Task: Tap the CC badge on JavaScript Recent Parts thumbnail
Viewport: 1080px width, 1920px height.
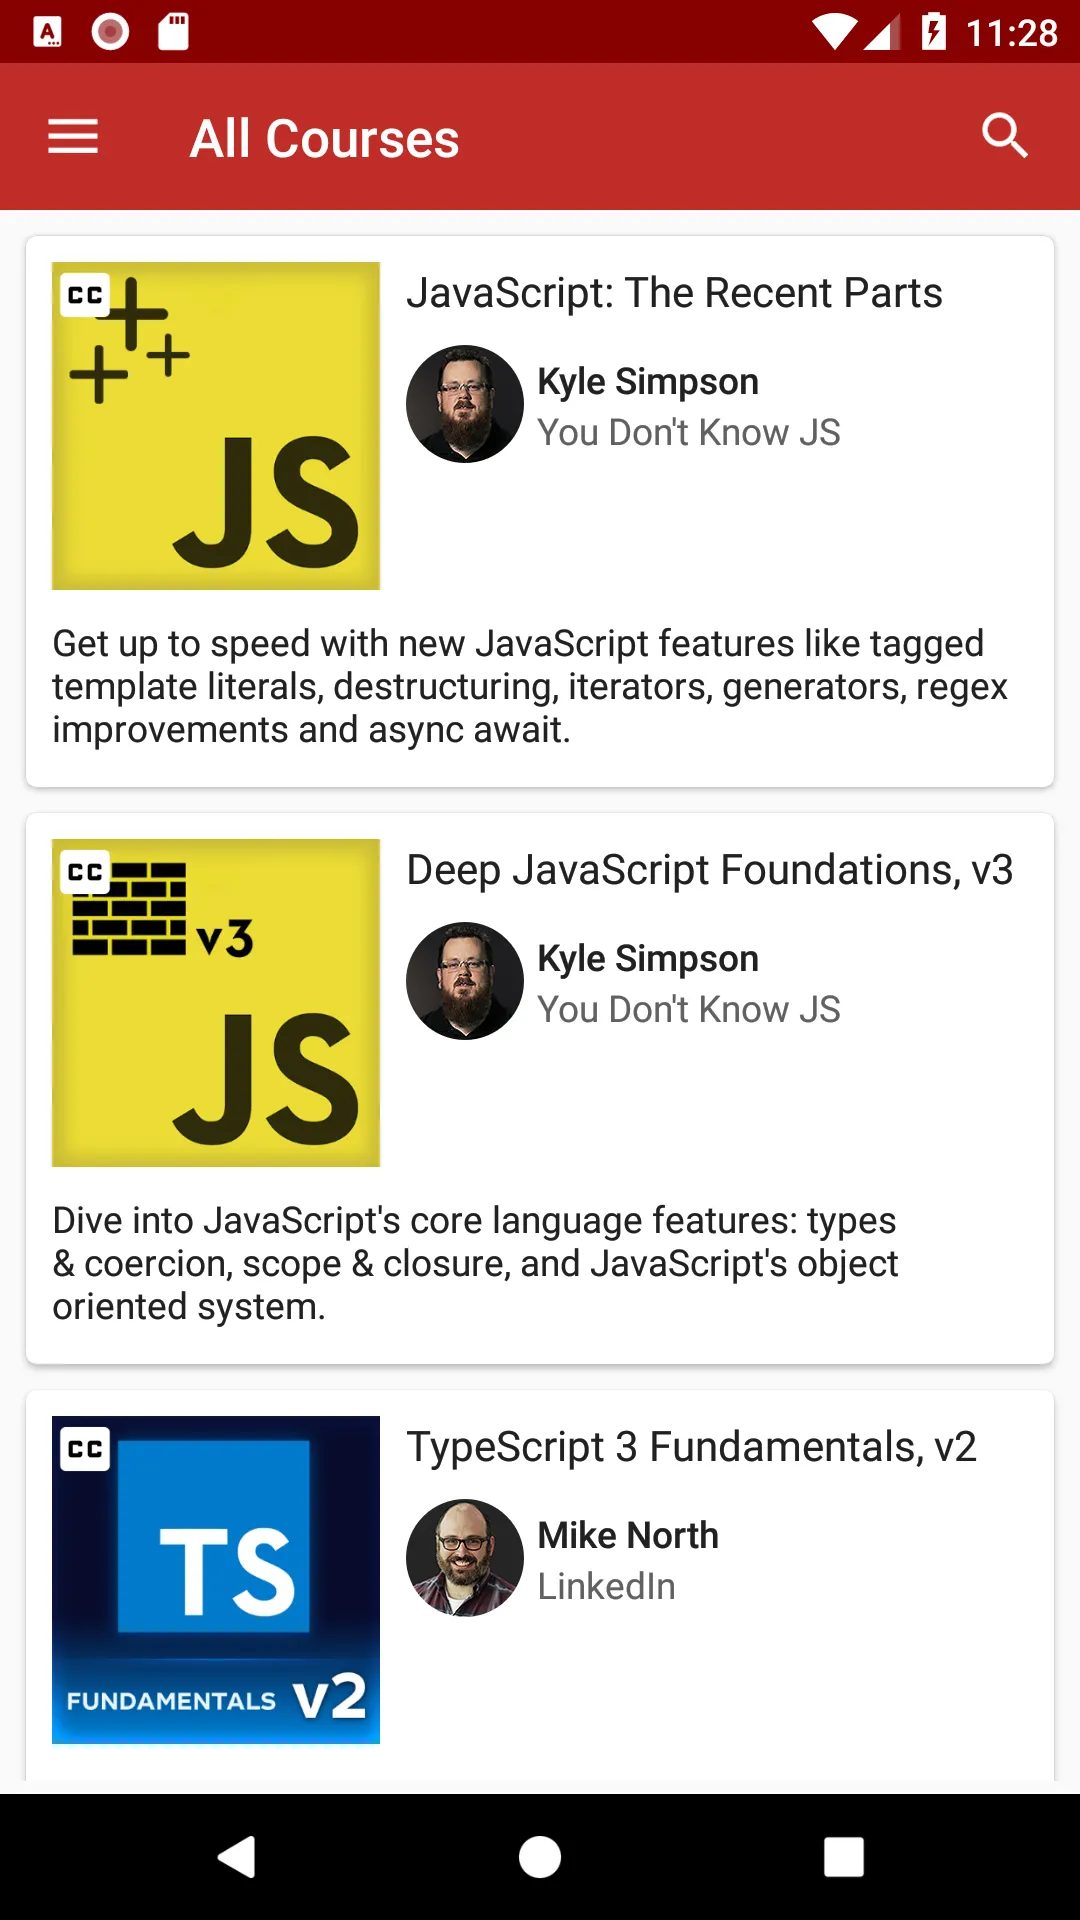Action: pyautogui.click(x=85, y=295)
